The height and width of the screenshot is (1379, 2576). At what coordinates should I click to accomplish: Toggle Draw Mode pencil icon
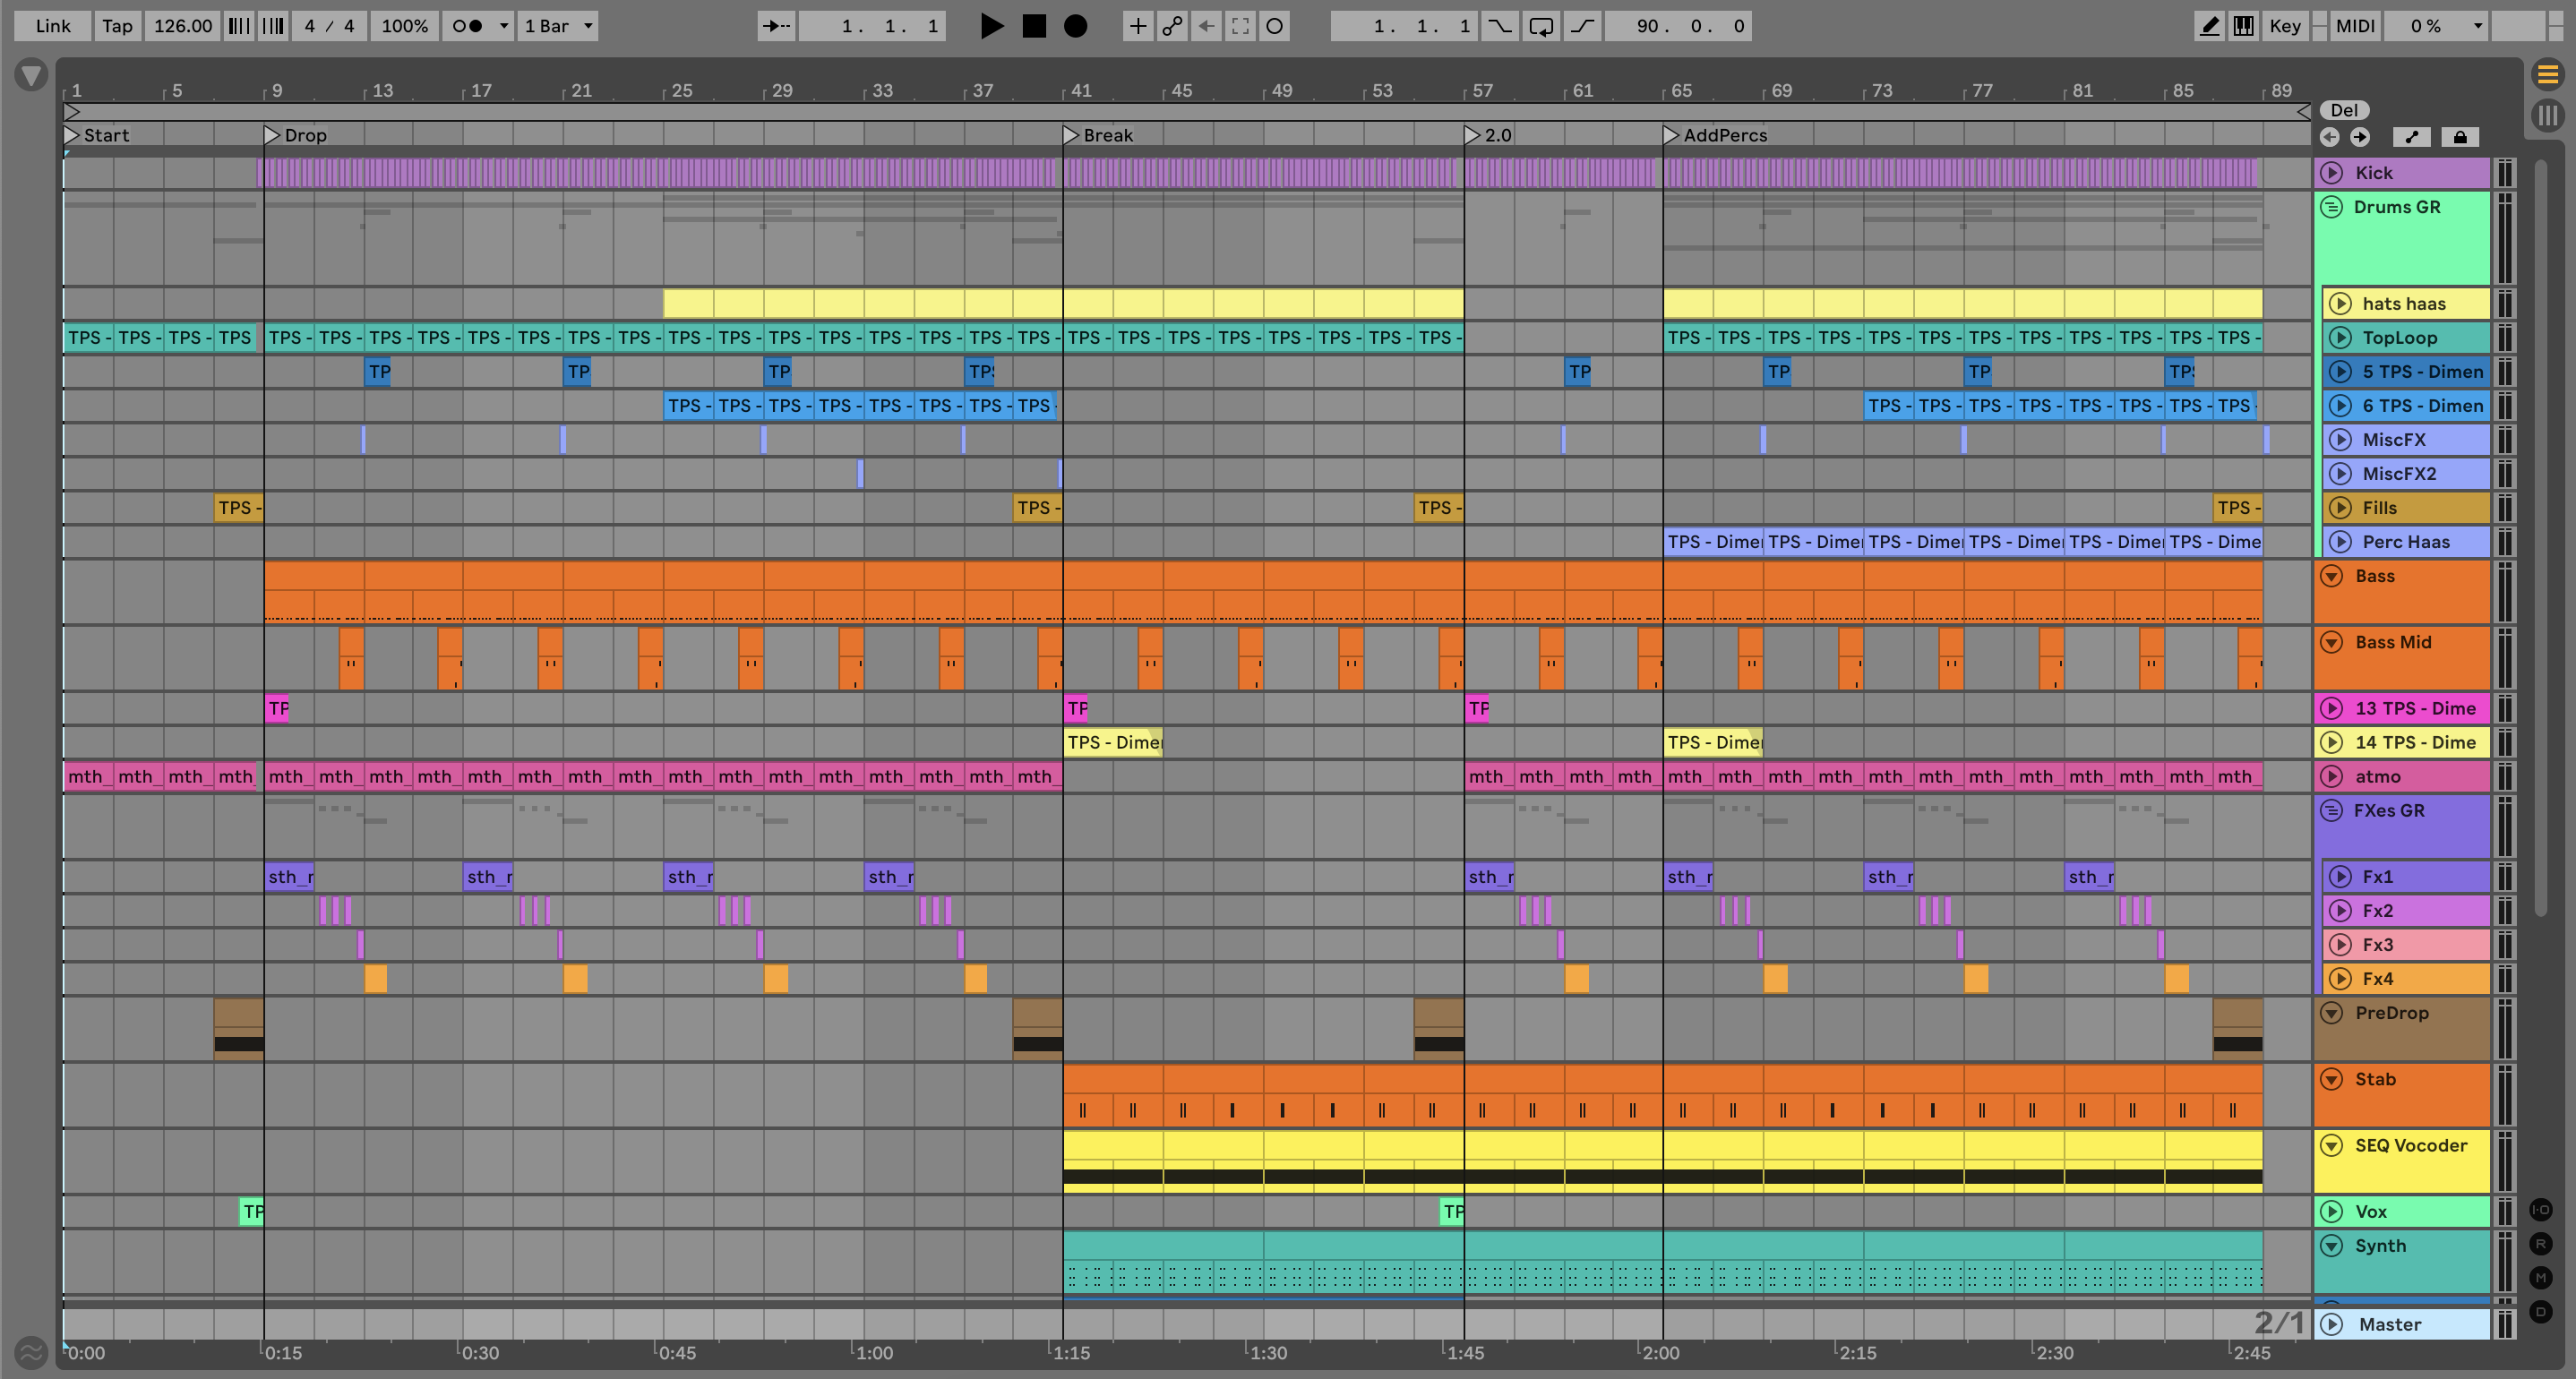click(x=2209, y=26)
